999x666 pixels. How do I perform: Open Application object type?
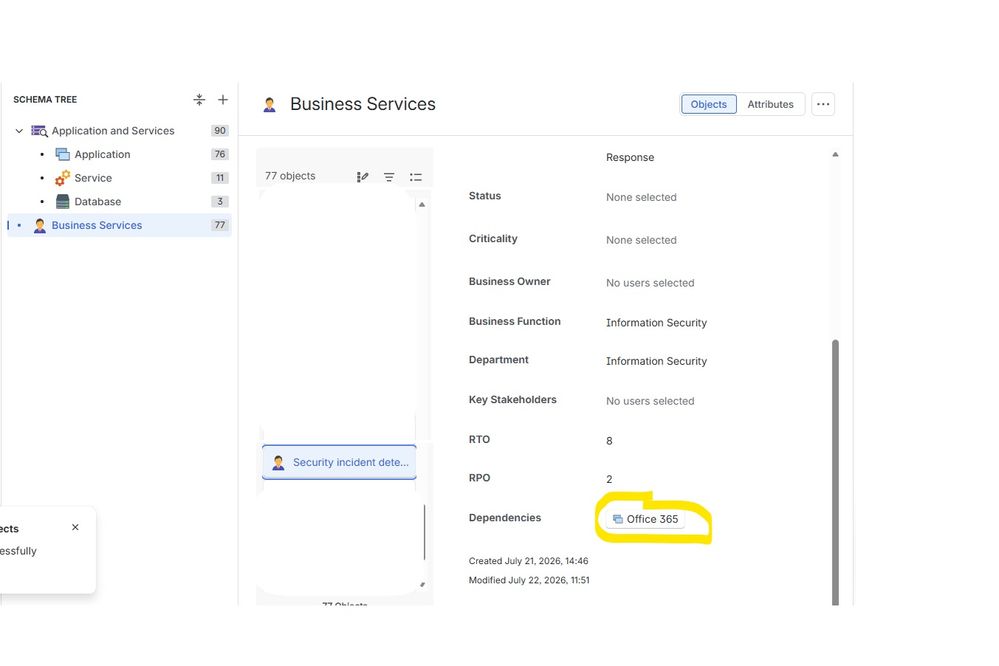click(x=102, y=154)
